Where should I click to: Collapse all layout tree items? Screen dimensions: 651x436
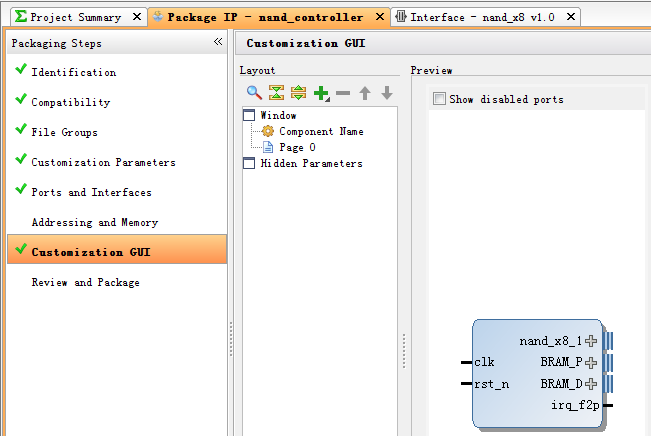[276, 93]
